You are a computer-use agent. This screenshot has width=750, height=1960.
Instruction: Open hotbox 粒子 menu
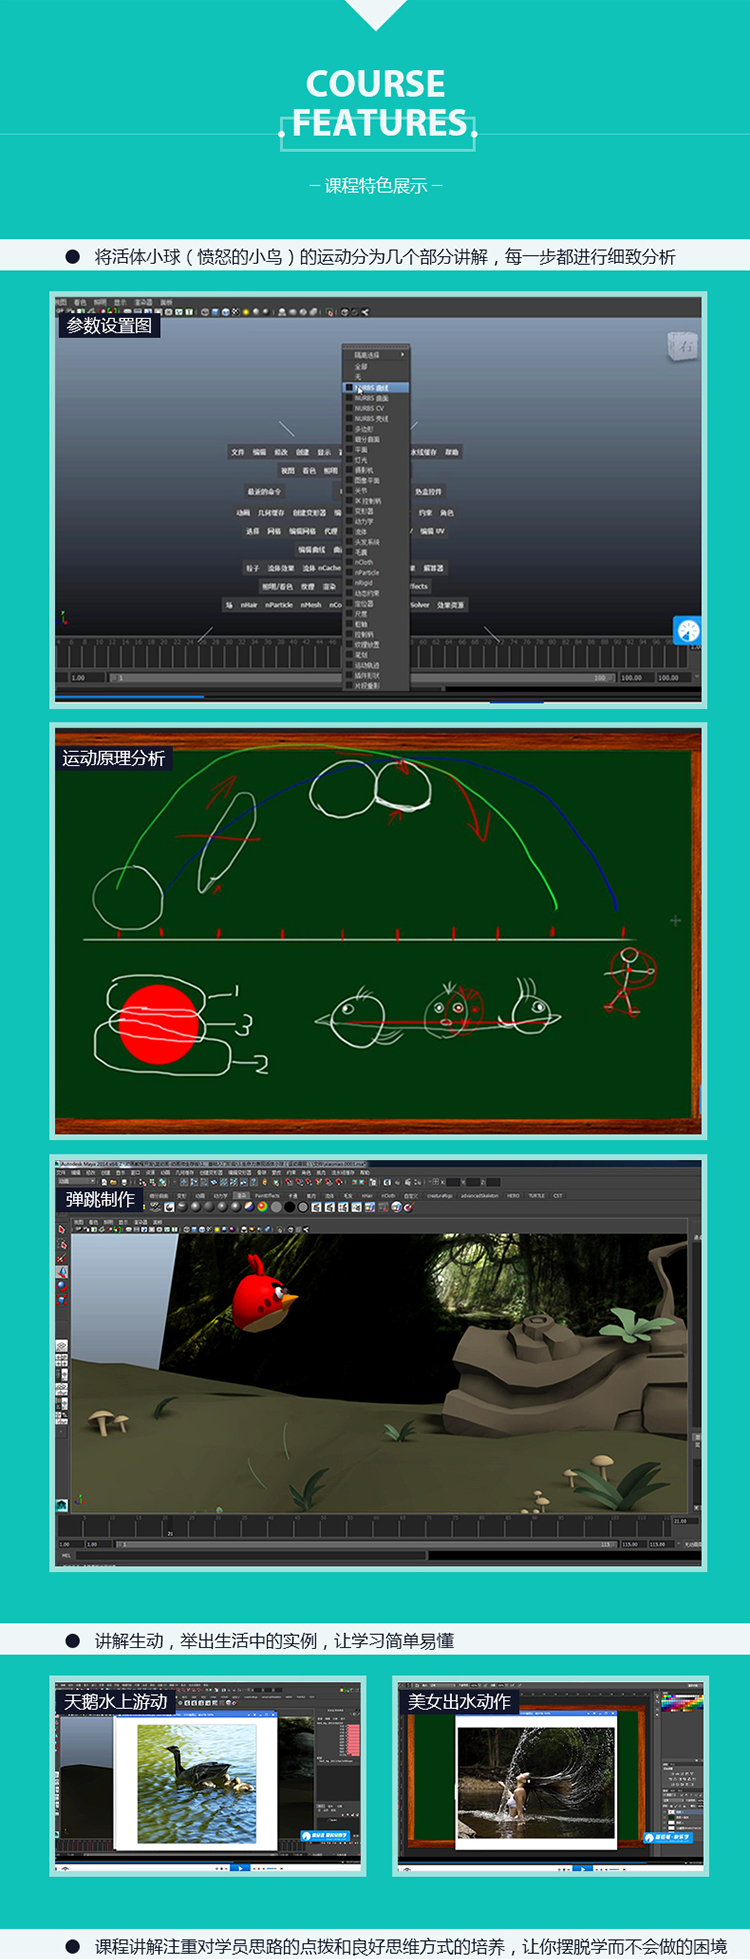[253, 568]
